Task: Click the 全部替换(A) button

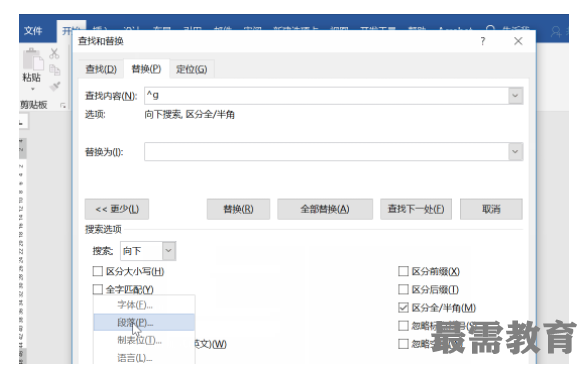Action: click(x=325, y=209)
